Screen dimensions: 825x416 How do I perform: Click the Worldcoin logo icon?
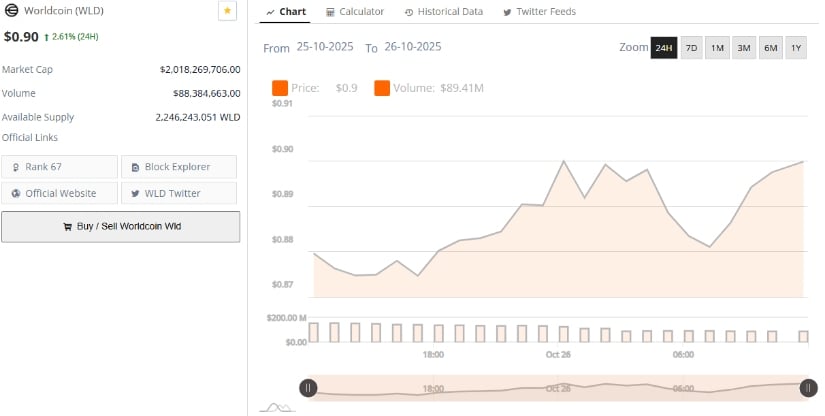(10, 11)
